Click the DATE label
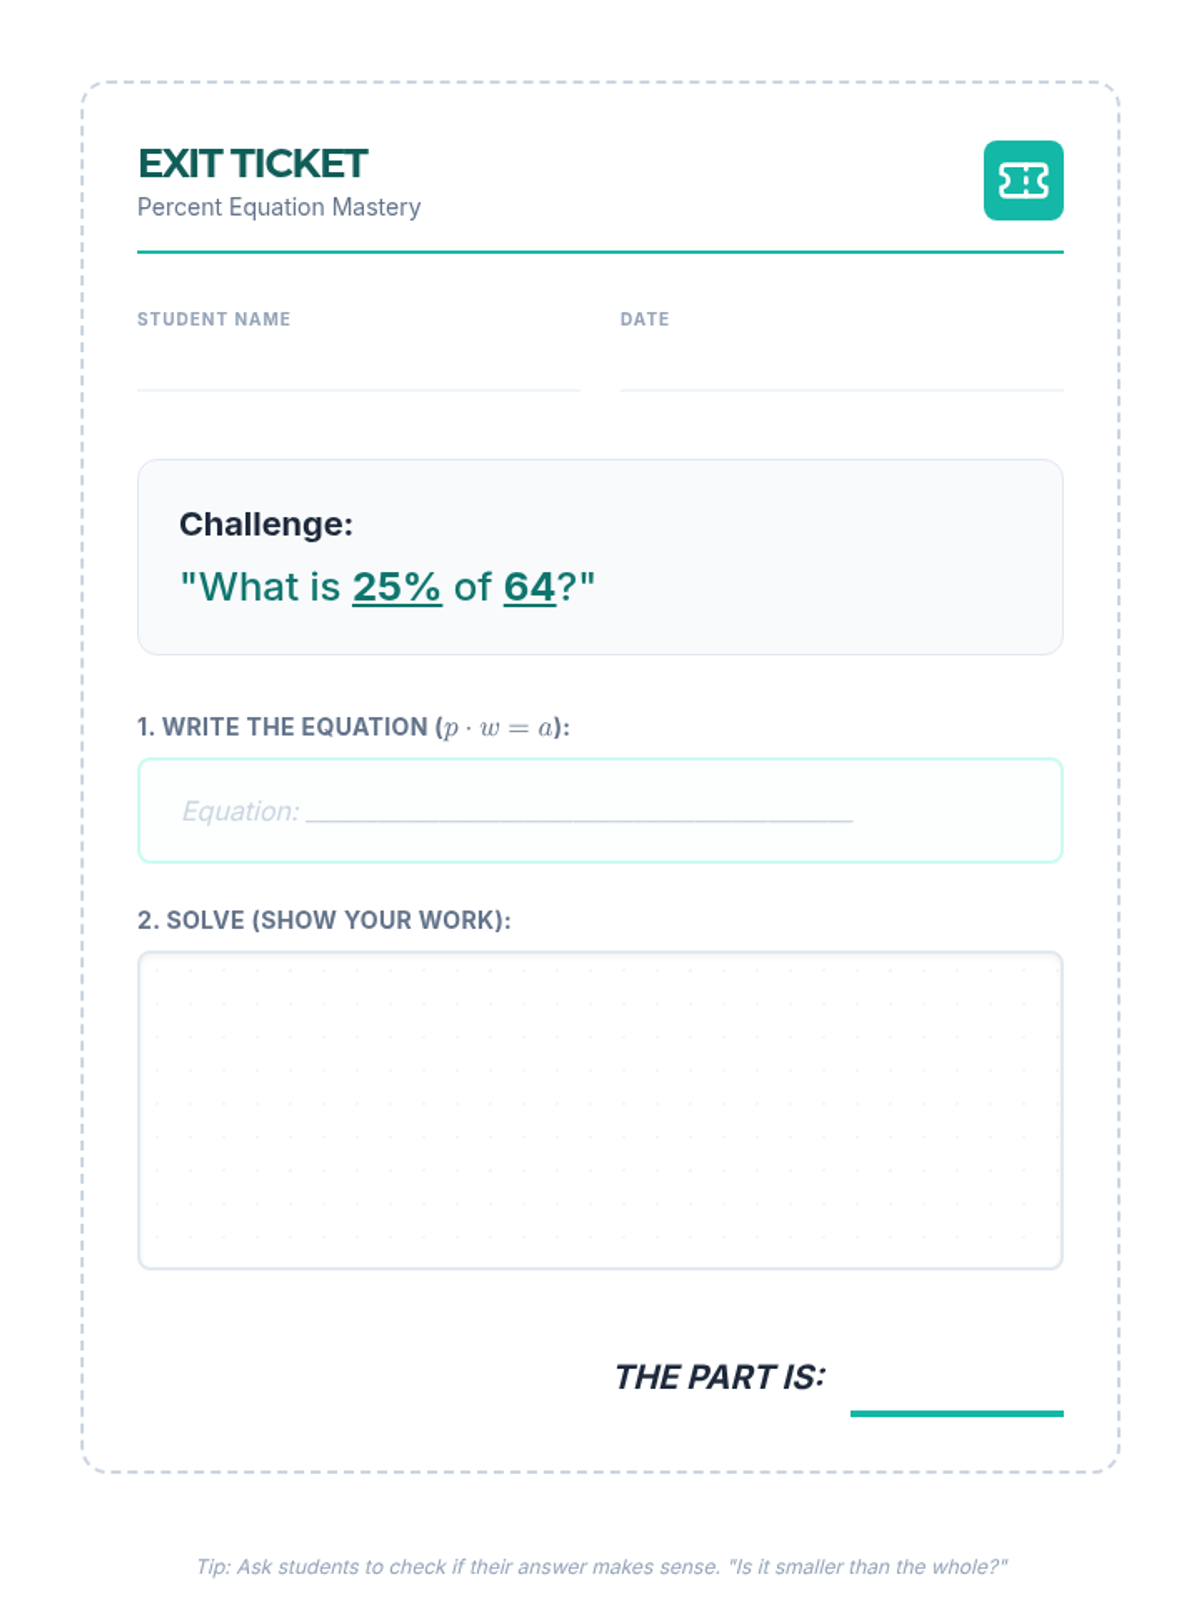 coord(644,319)
